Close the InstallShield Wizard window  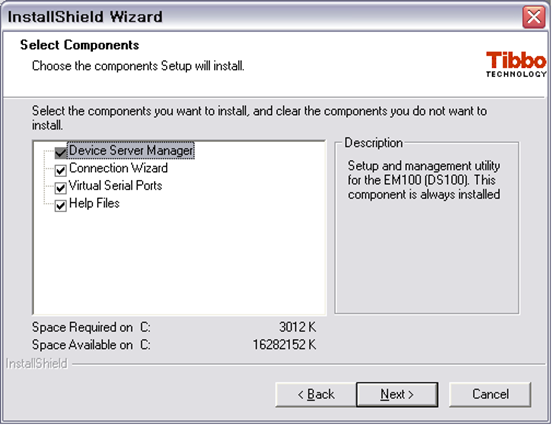pyautogui.click(x=533, y=17)
